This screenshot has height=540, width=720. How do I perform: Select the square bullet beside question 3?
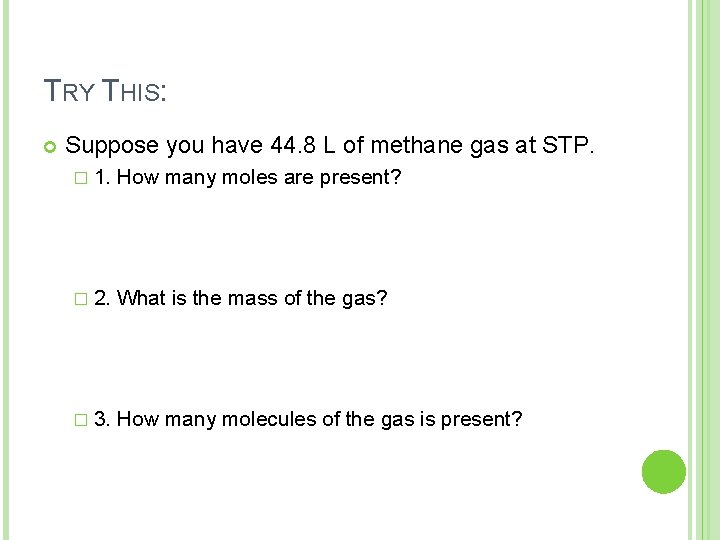(81, 420)
